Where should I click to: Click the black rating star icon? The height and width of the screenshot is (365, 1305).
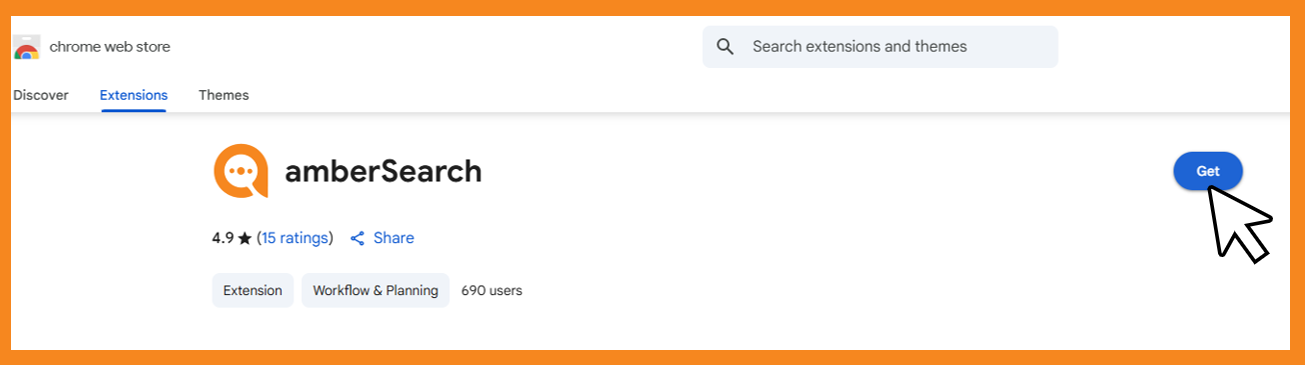pyautogui.click(x=245, y=238)
